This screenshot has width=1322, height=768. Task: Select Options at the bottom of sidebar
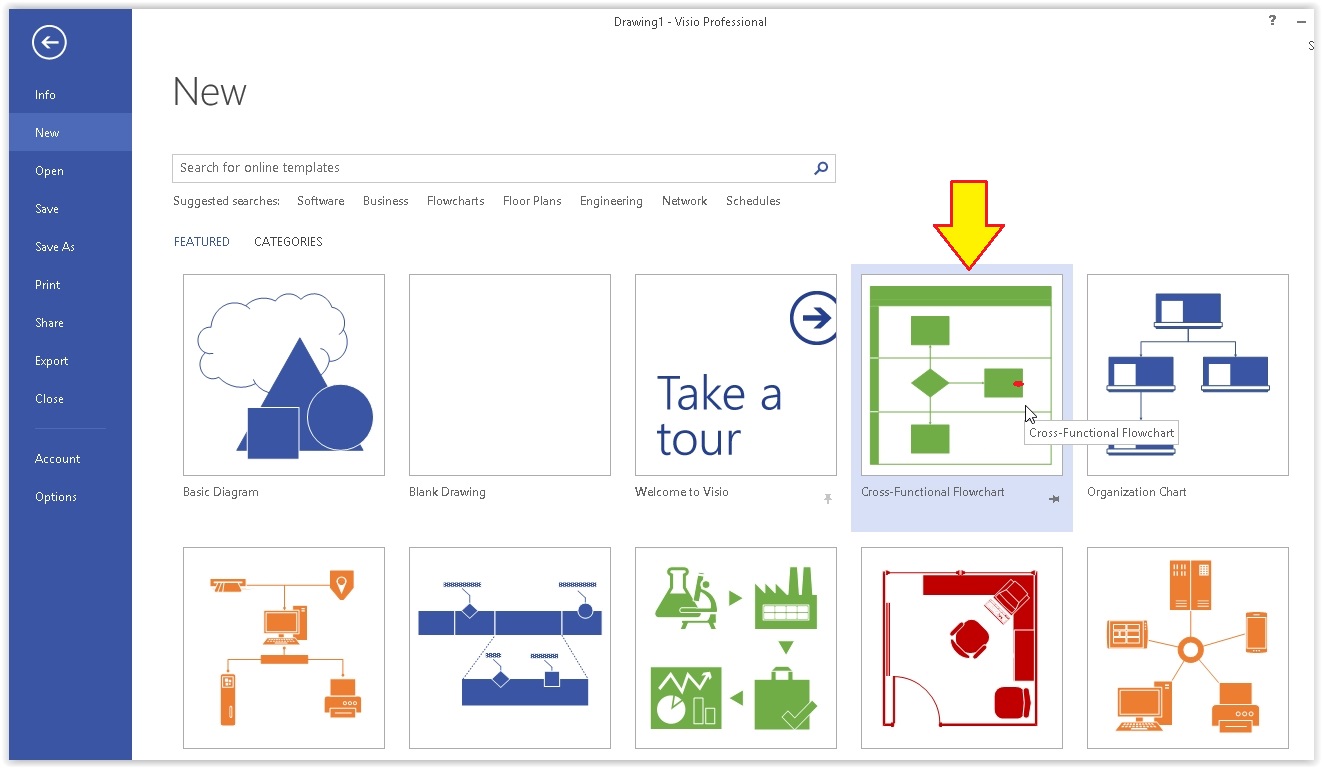[56, 496]
